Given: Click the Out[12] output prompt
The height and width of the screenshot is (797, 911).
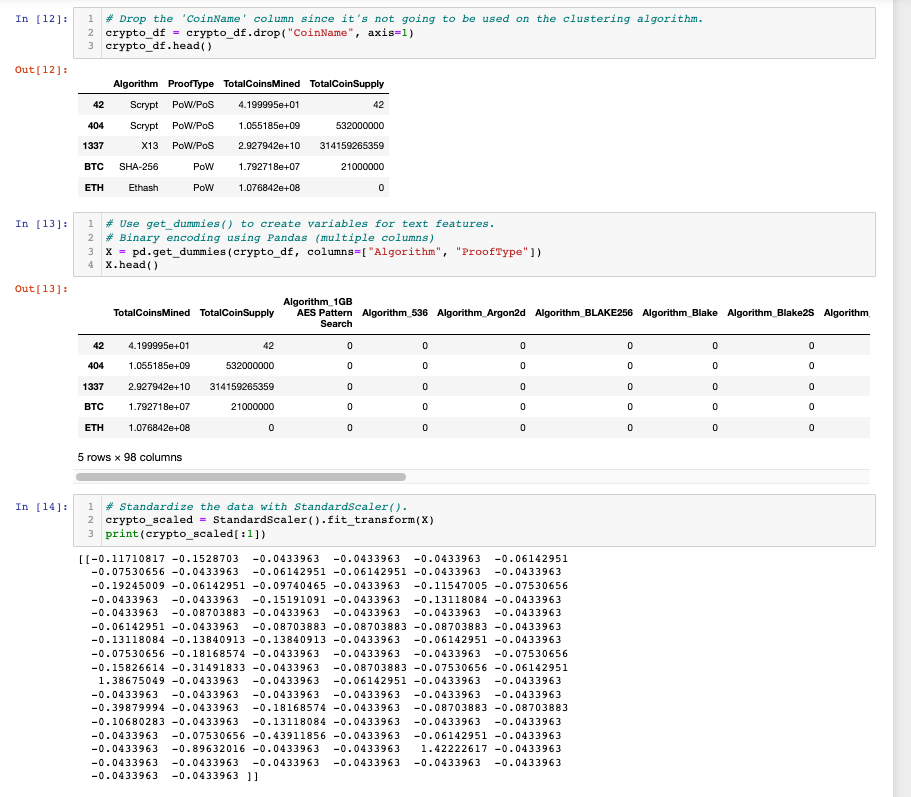Looking at the screenshot, I should pos(41,70).
